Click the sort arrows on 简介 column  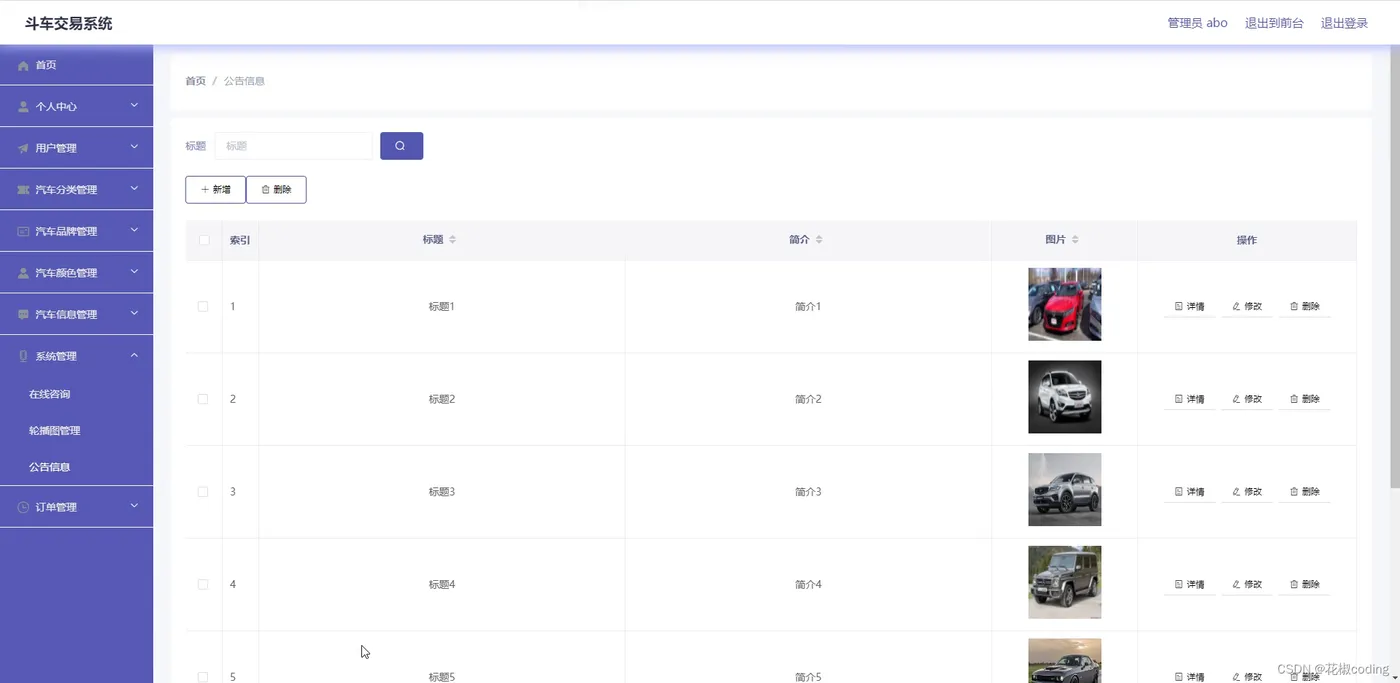[x=819, y=240]
